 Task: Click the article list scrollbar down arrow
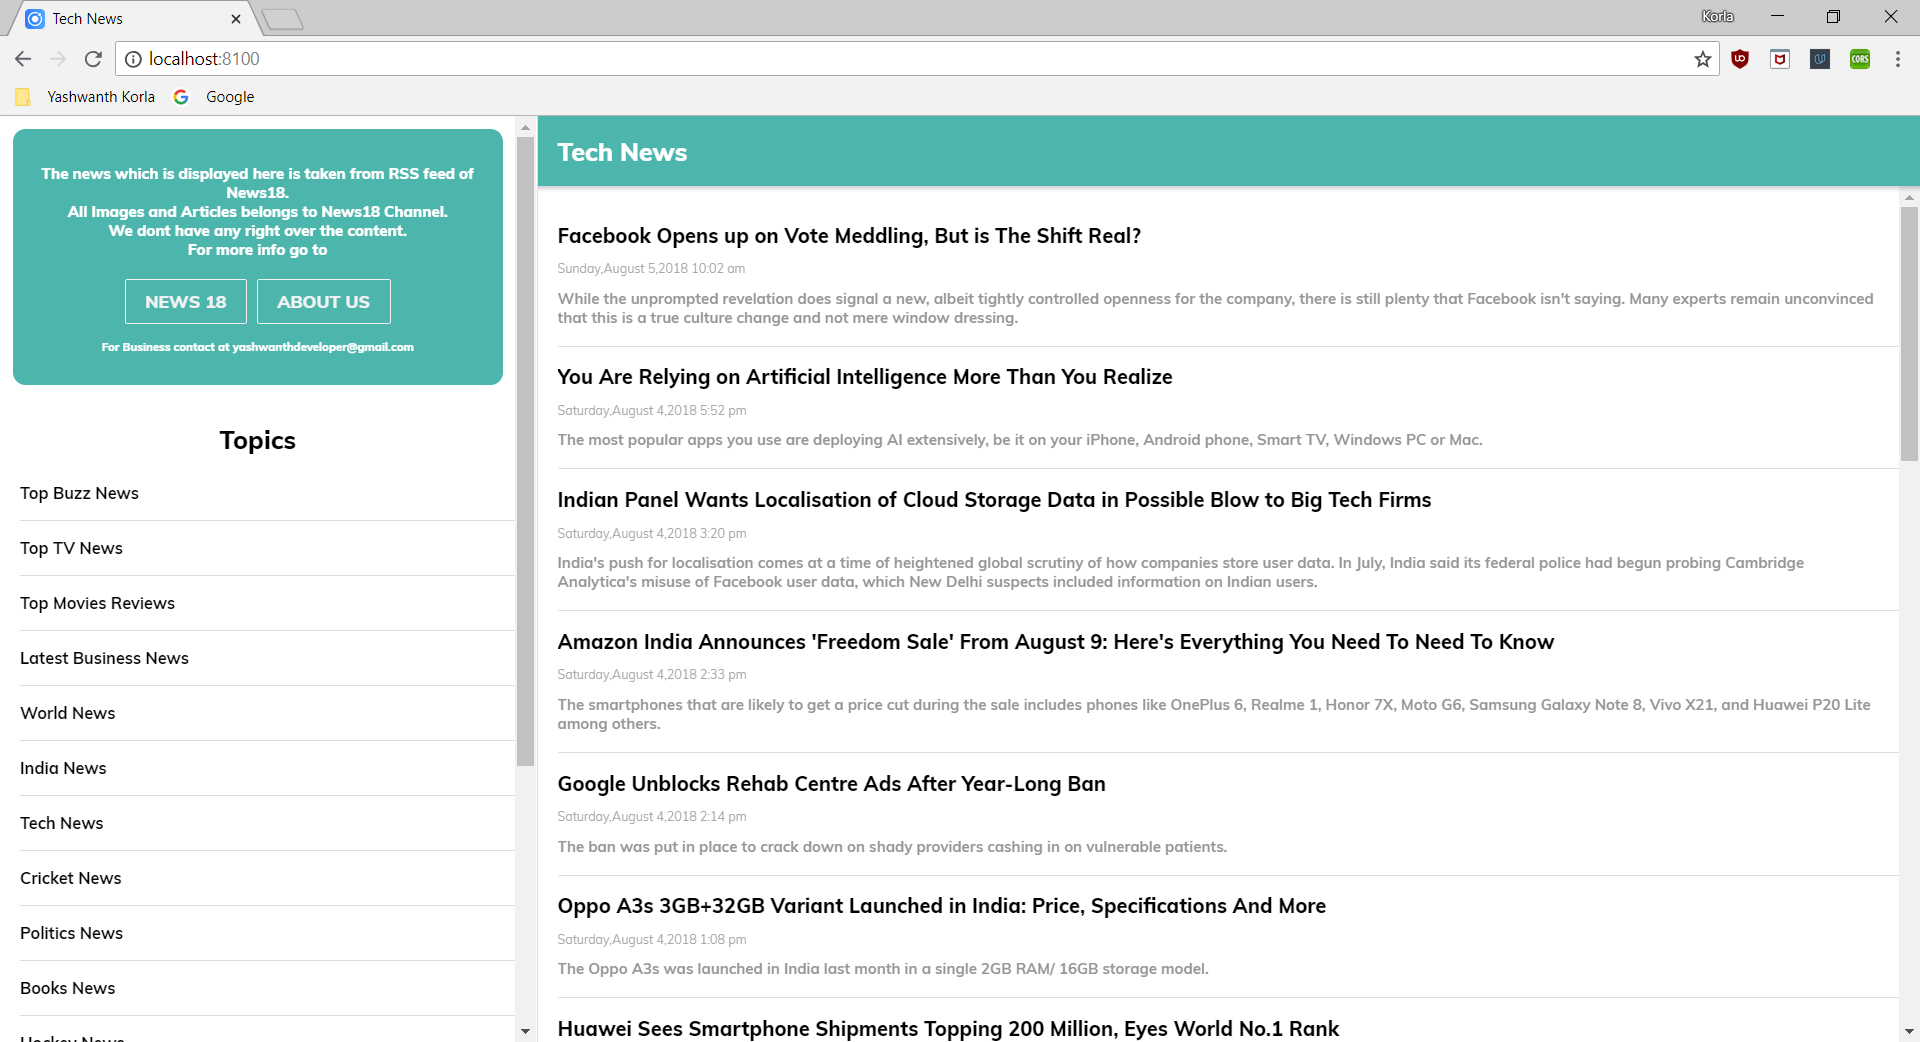(x=1909, y=1031)
